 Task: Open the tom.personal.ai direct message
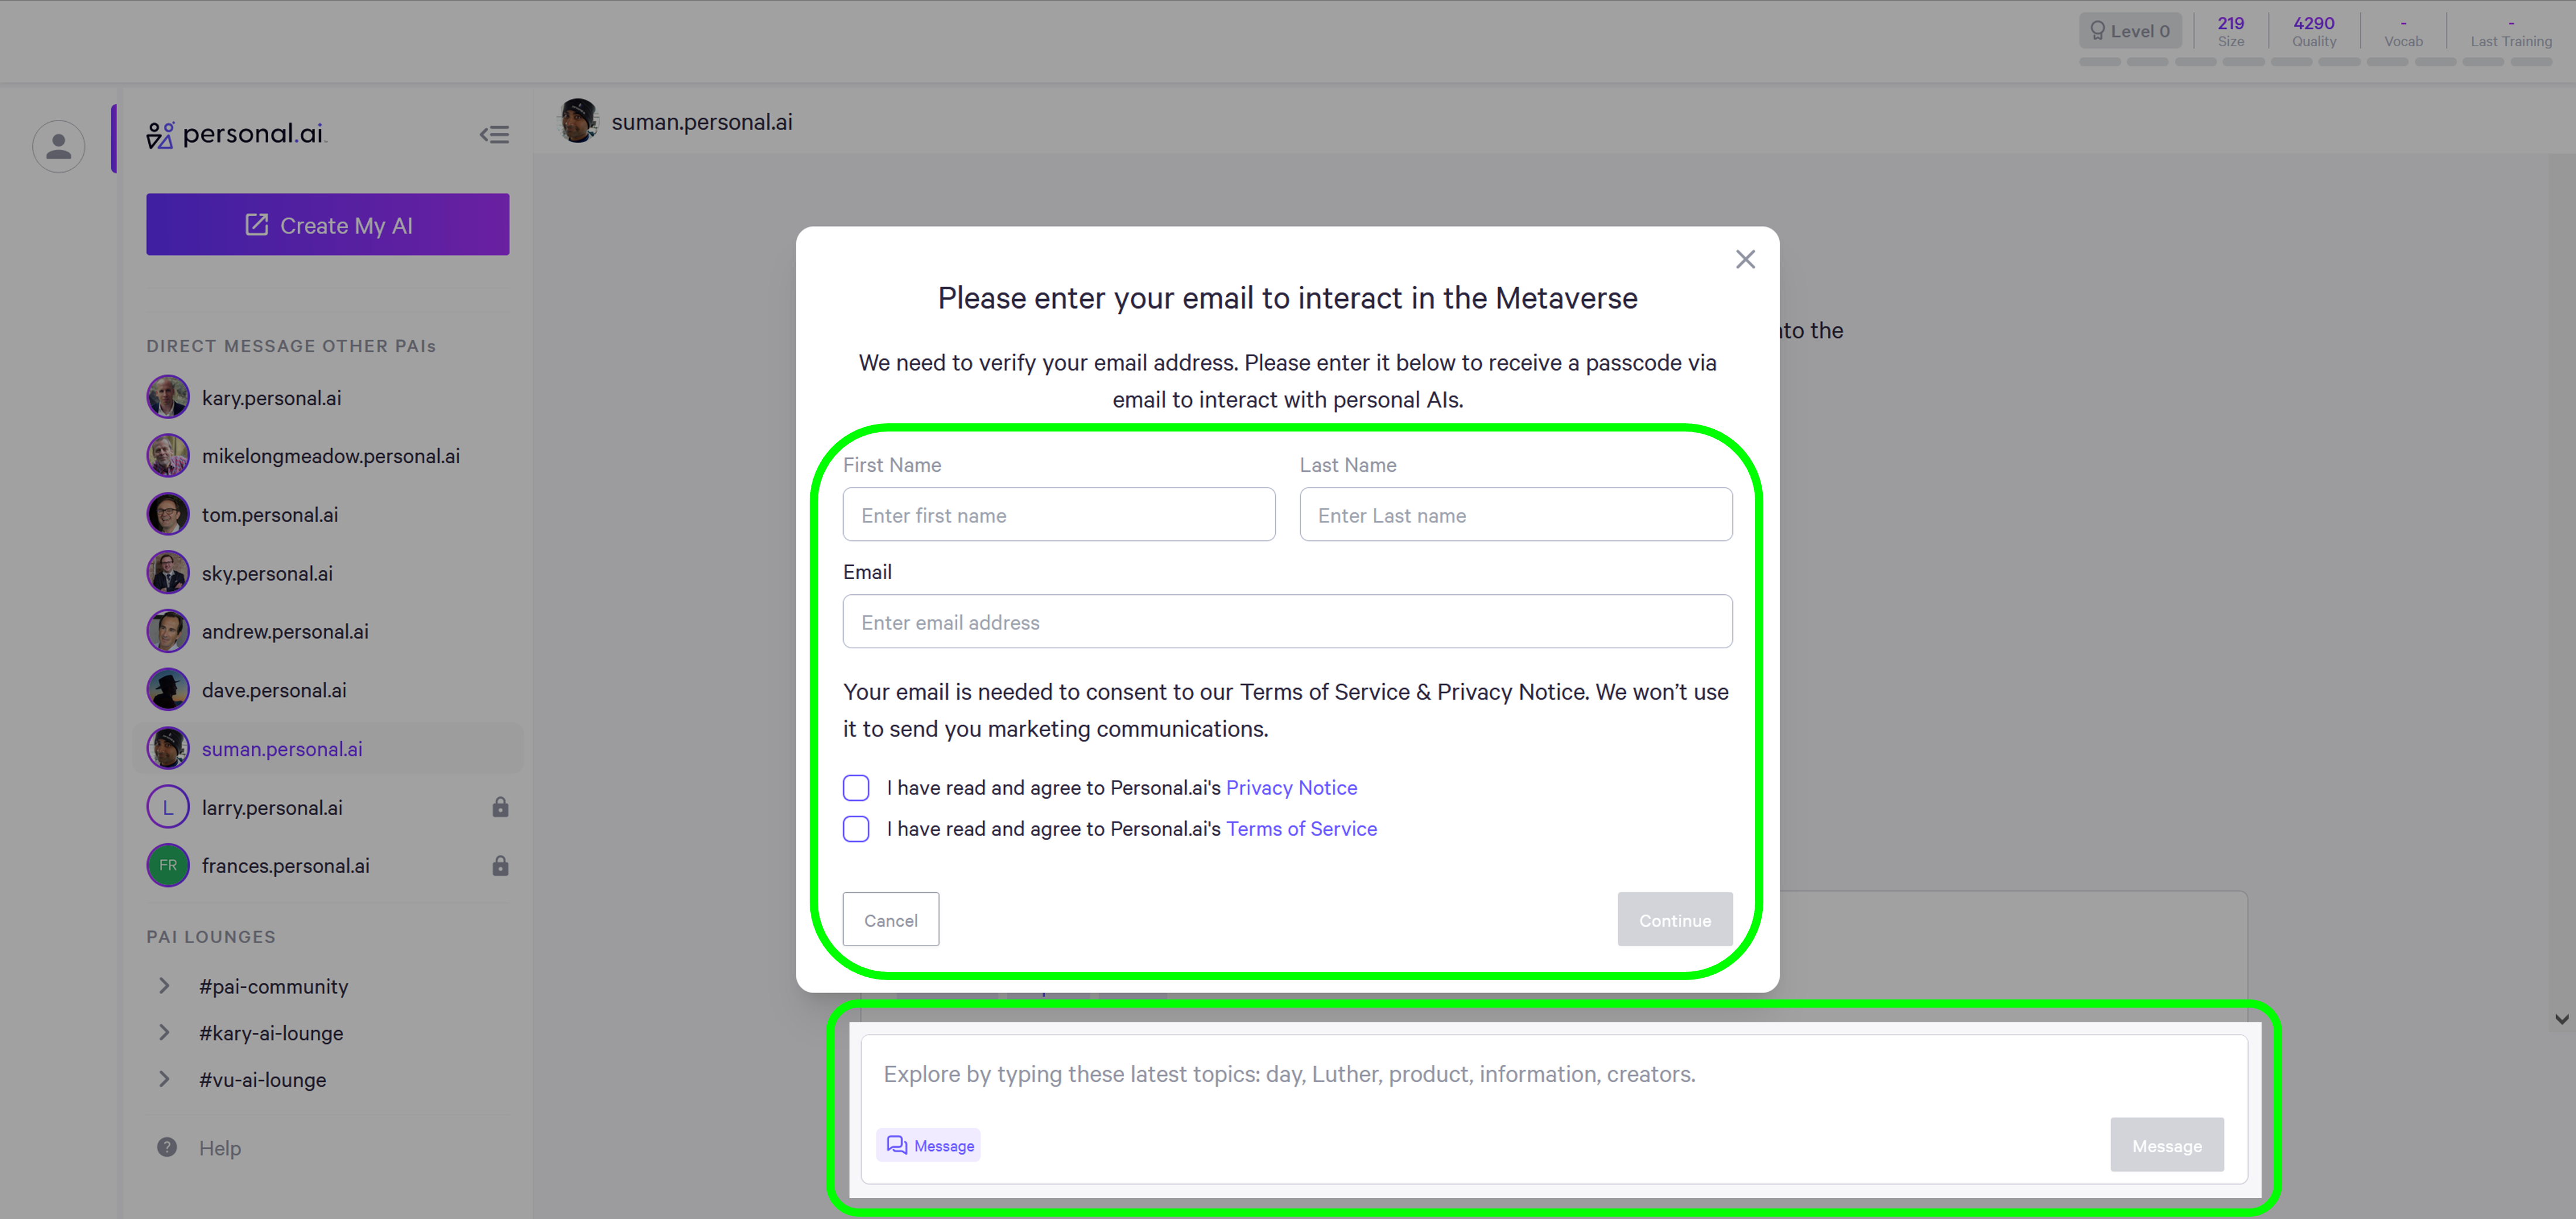coord(270,514)
